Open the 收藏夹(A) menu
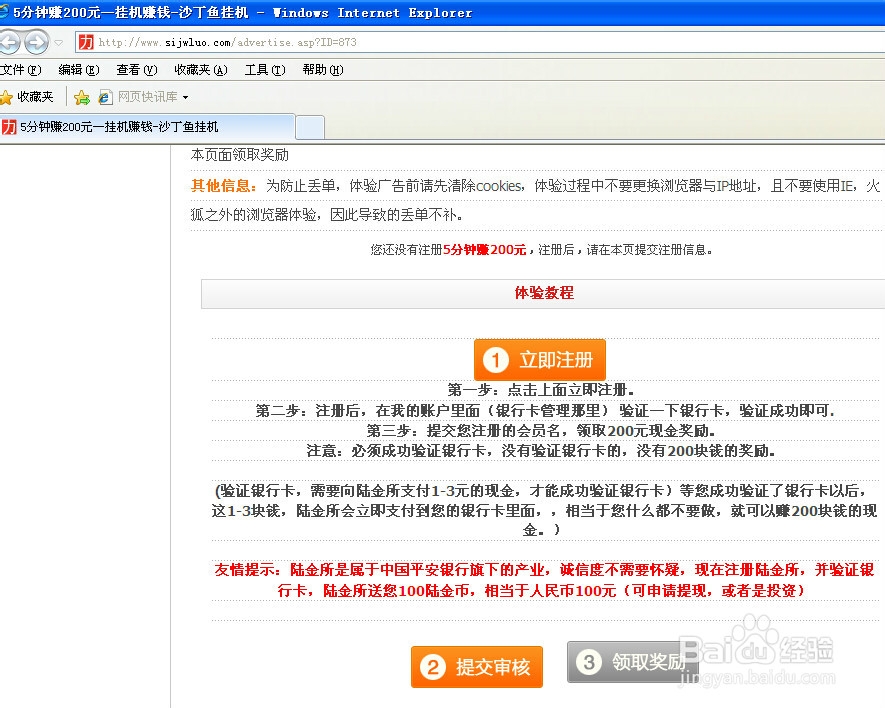885x708 pixels. click(201, 69)
